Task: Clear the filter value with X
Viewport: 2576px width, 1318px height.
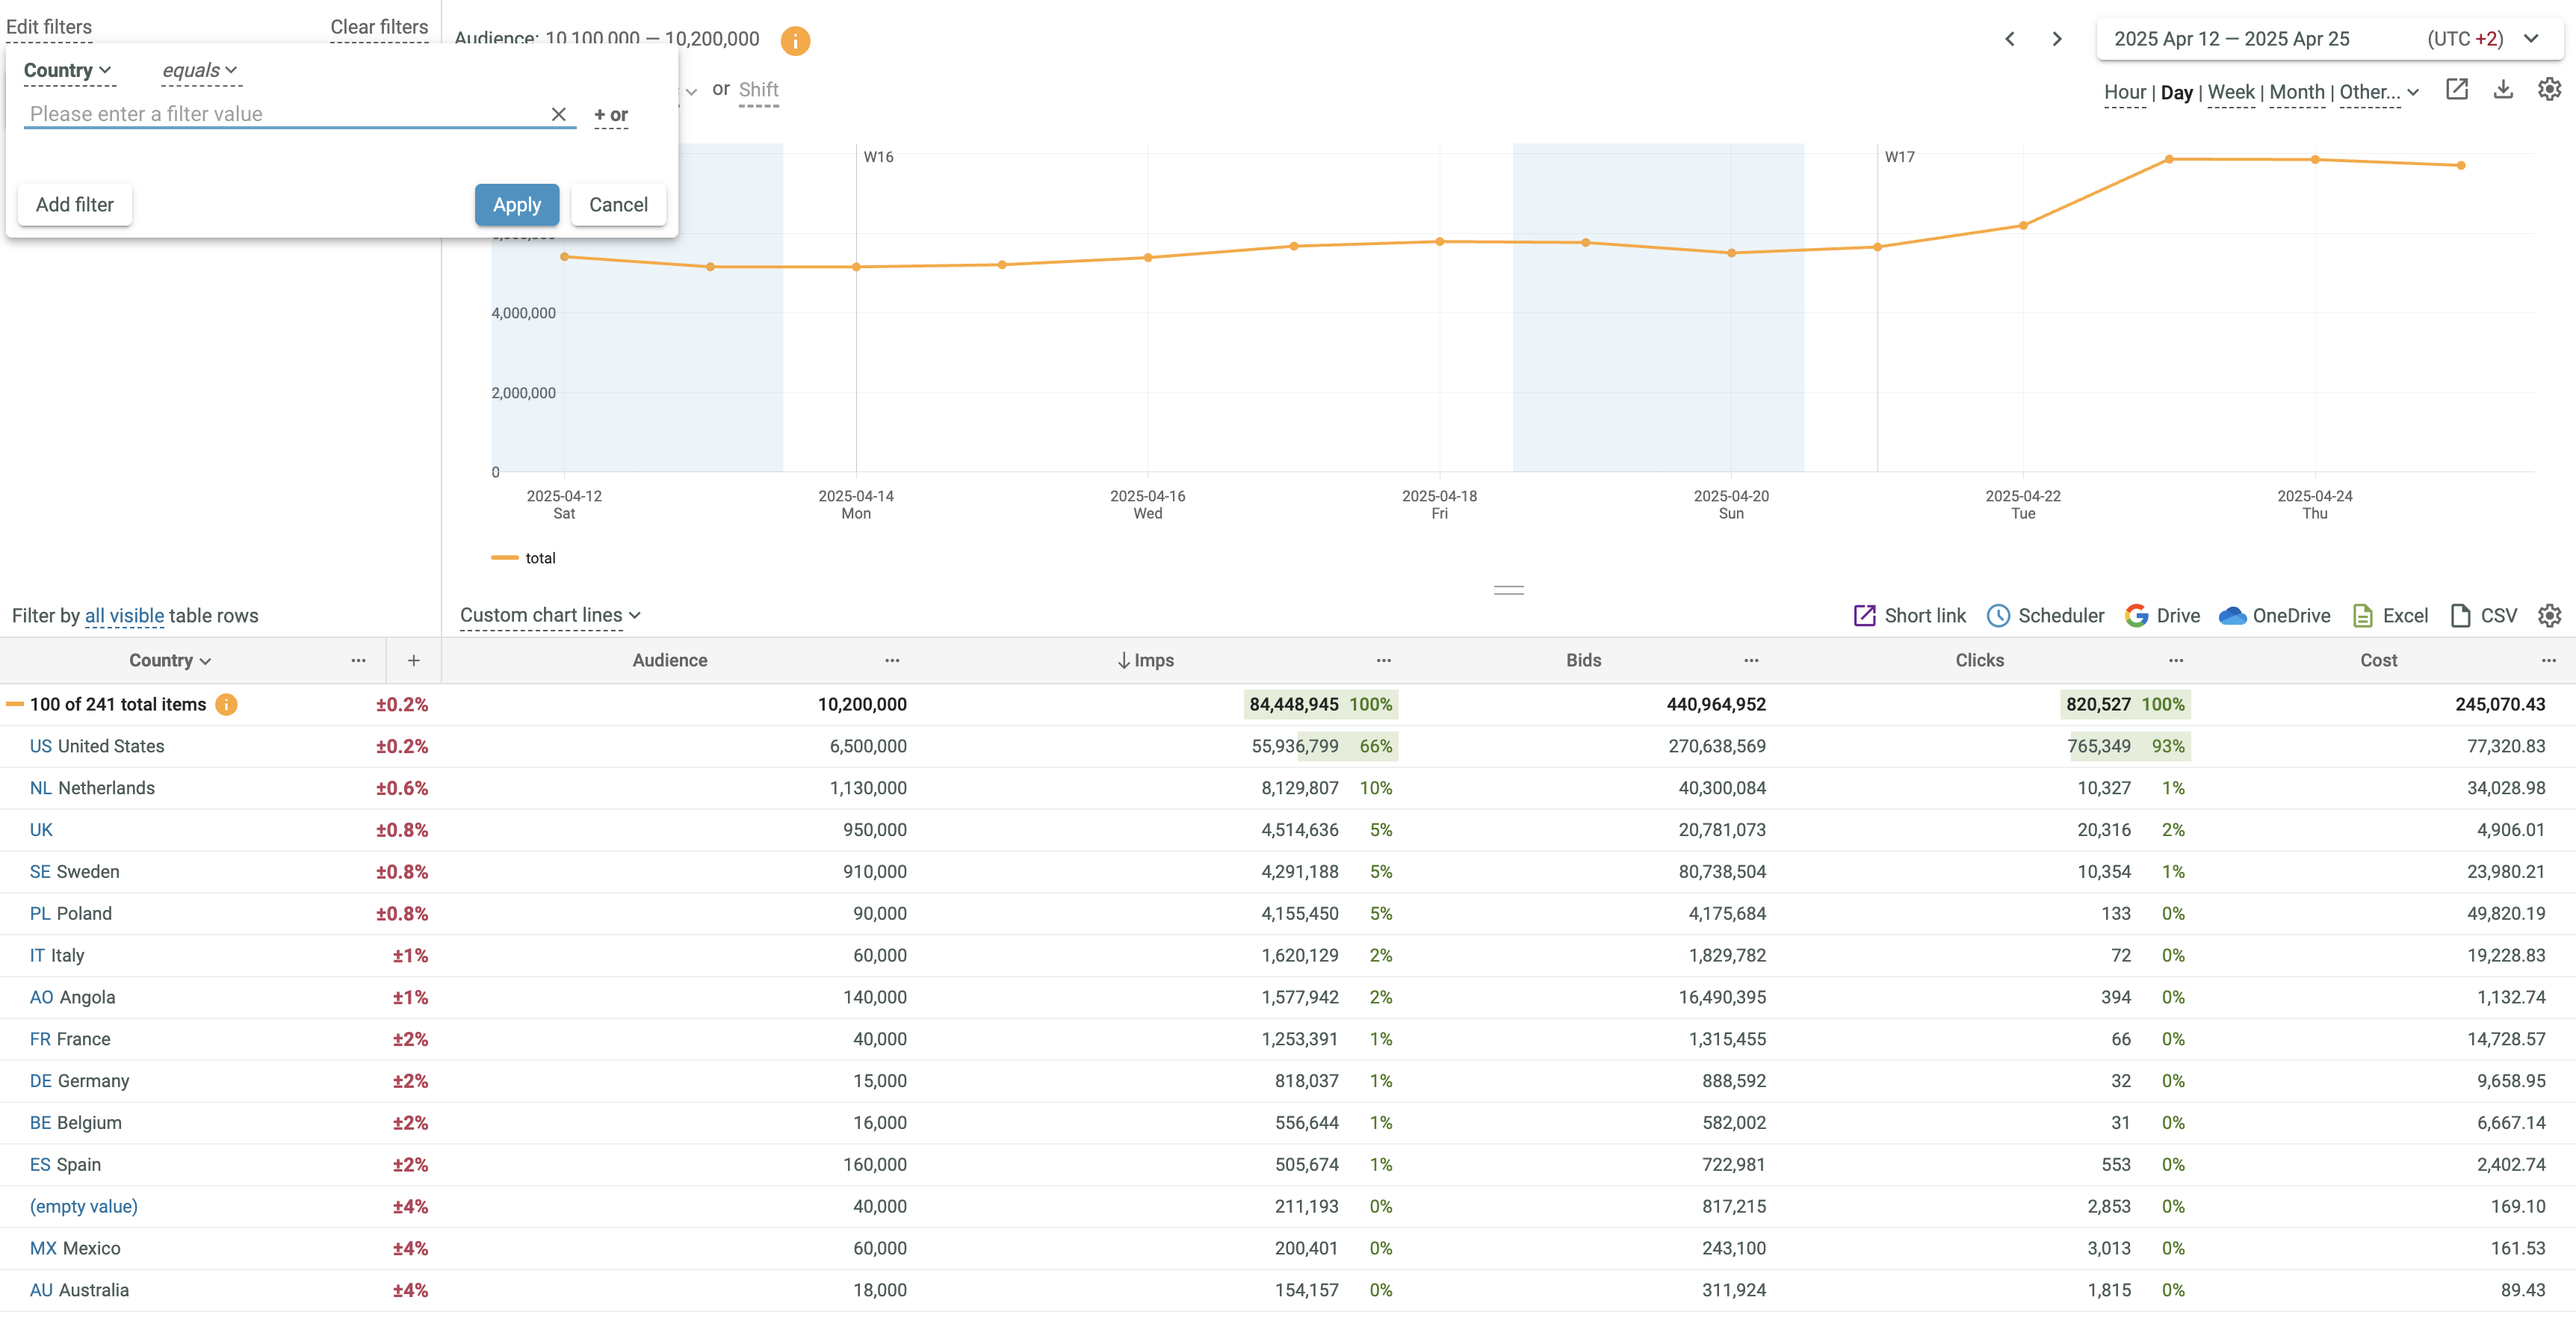Action: pos(558,114)
